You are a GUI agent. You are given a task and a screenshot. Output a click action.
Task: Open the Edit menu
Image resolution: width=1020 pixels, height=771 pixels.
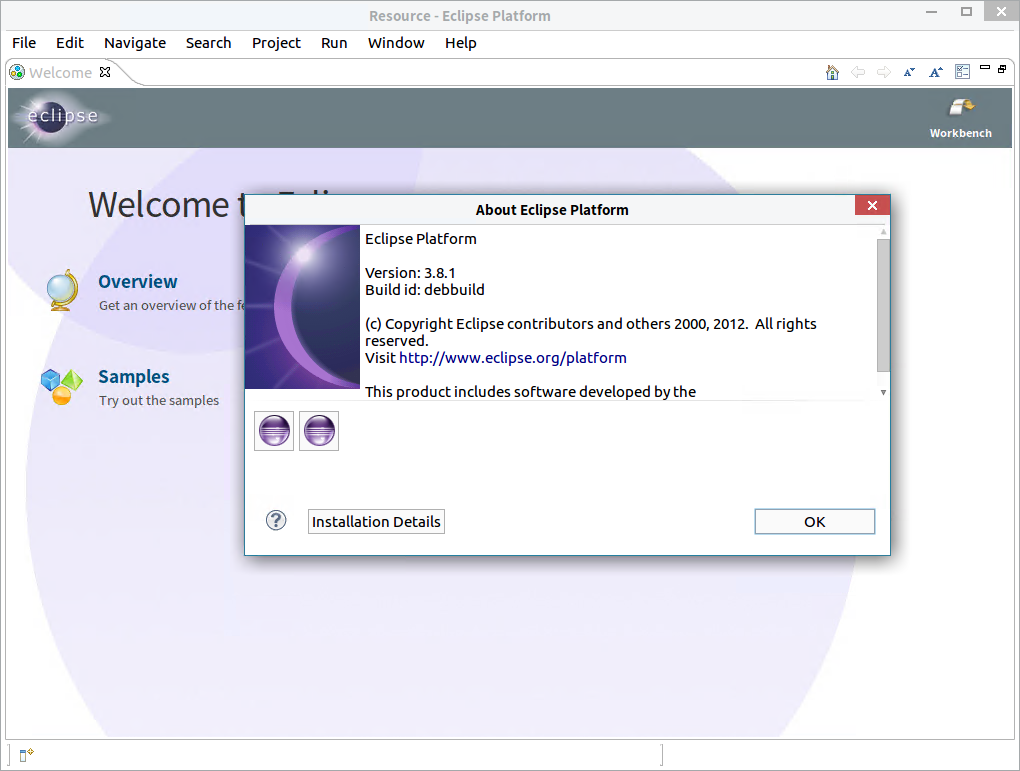(70, 43)
